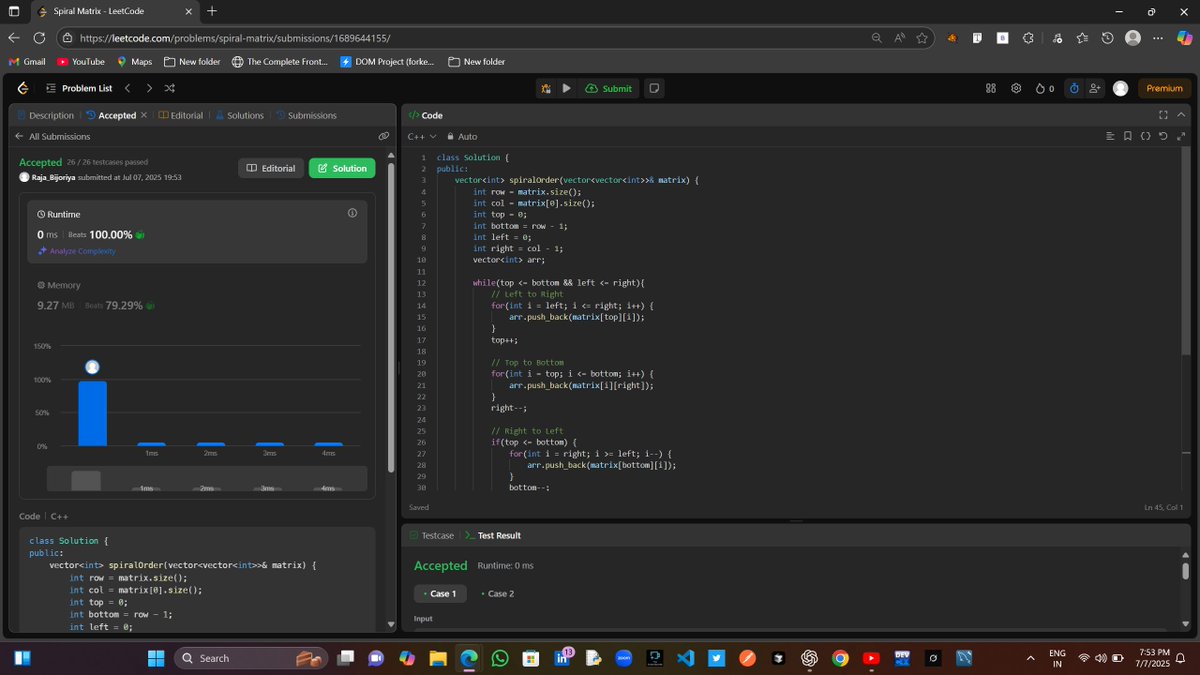Click the runtime info icon
Screen dimensions: 1200x675
tap(352, 213)
